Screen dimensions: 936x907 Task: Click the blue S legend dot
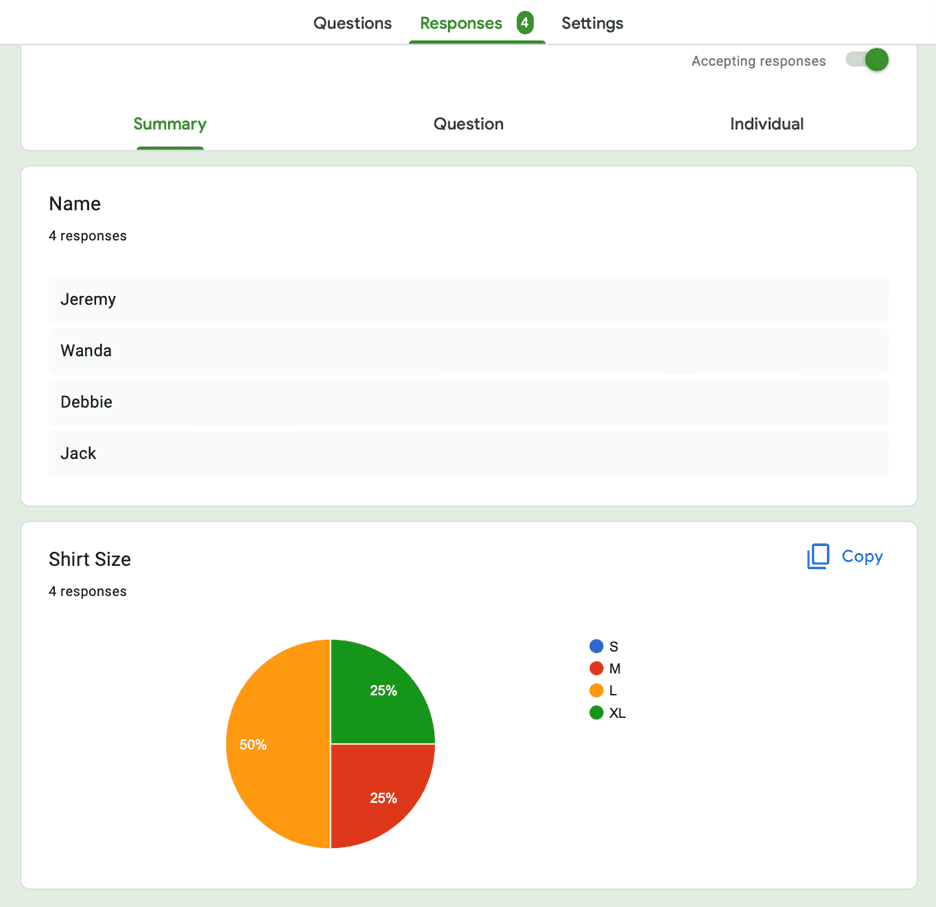(x=596, y=645)
